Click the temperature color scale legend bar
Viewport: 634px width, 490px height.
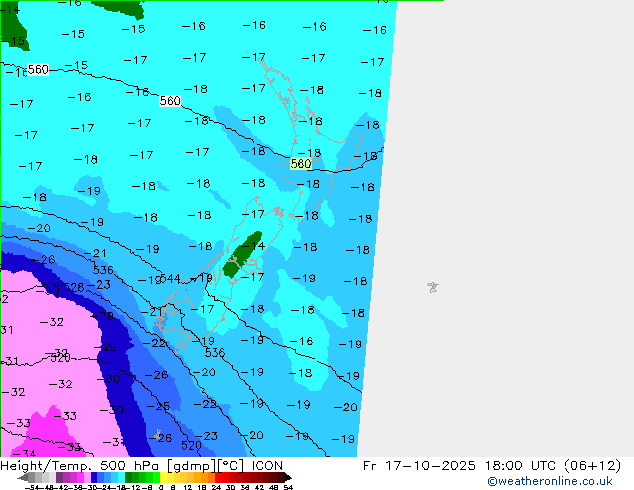[x=154, y=477]
